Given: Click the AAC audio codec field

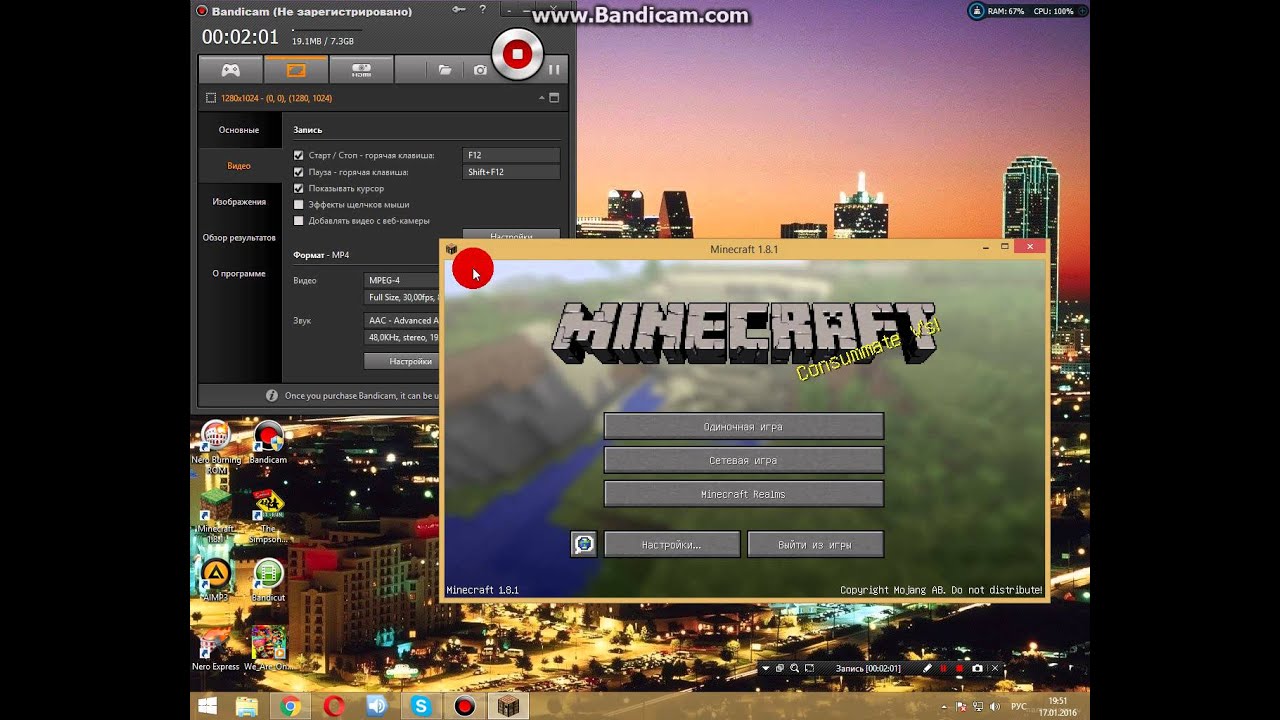Looking at the screenshot, I should pyautogui.click(x=402, y=320).
